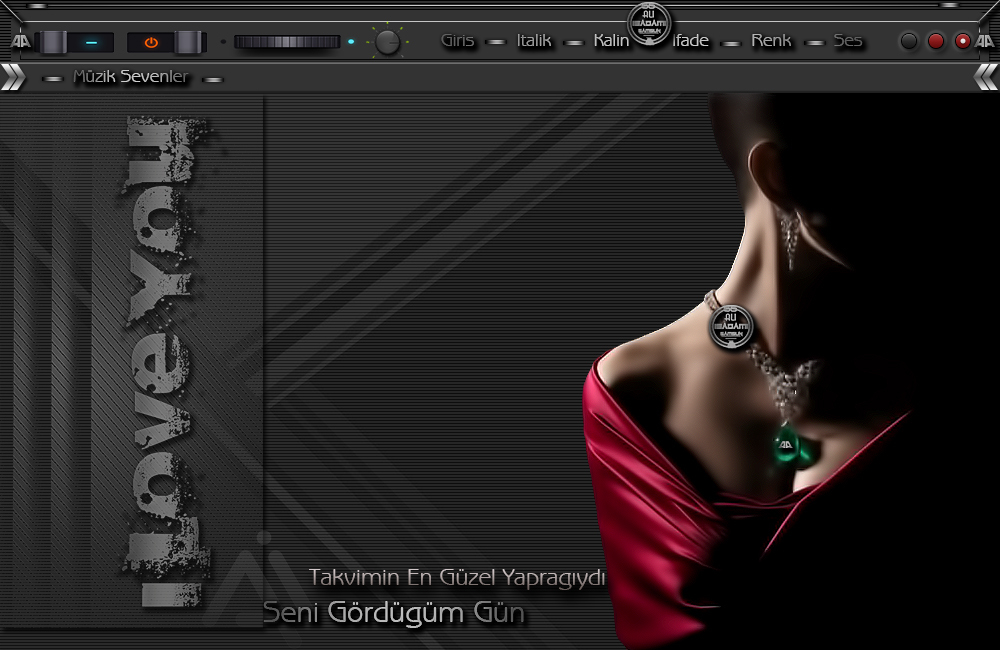Click the dark gray round button

[909, 41]
